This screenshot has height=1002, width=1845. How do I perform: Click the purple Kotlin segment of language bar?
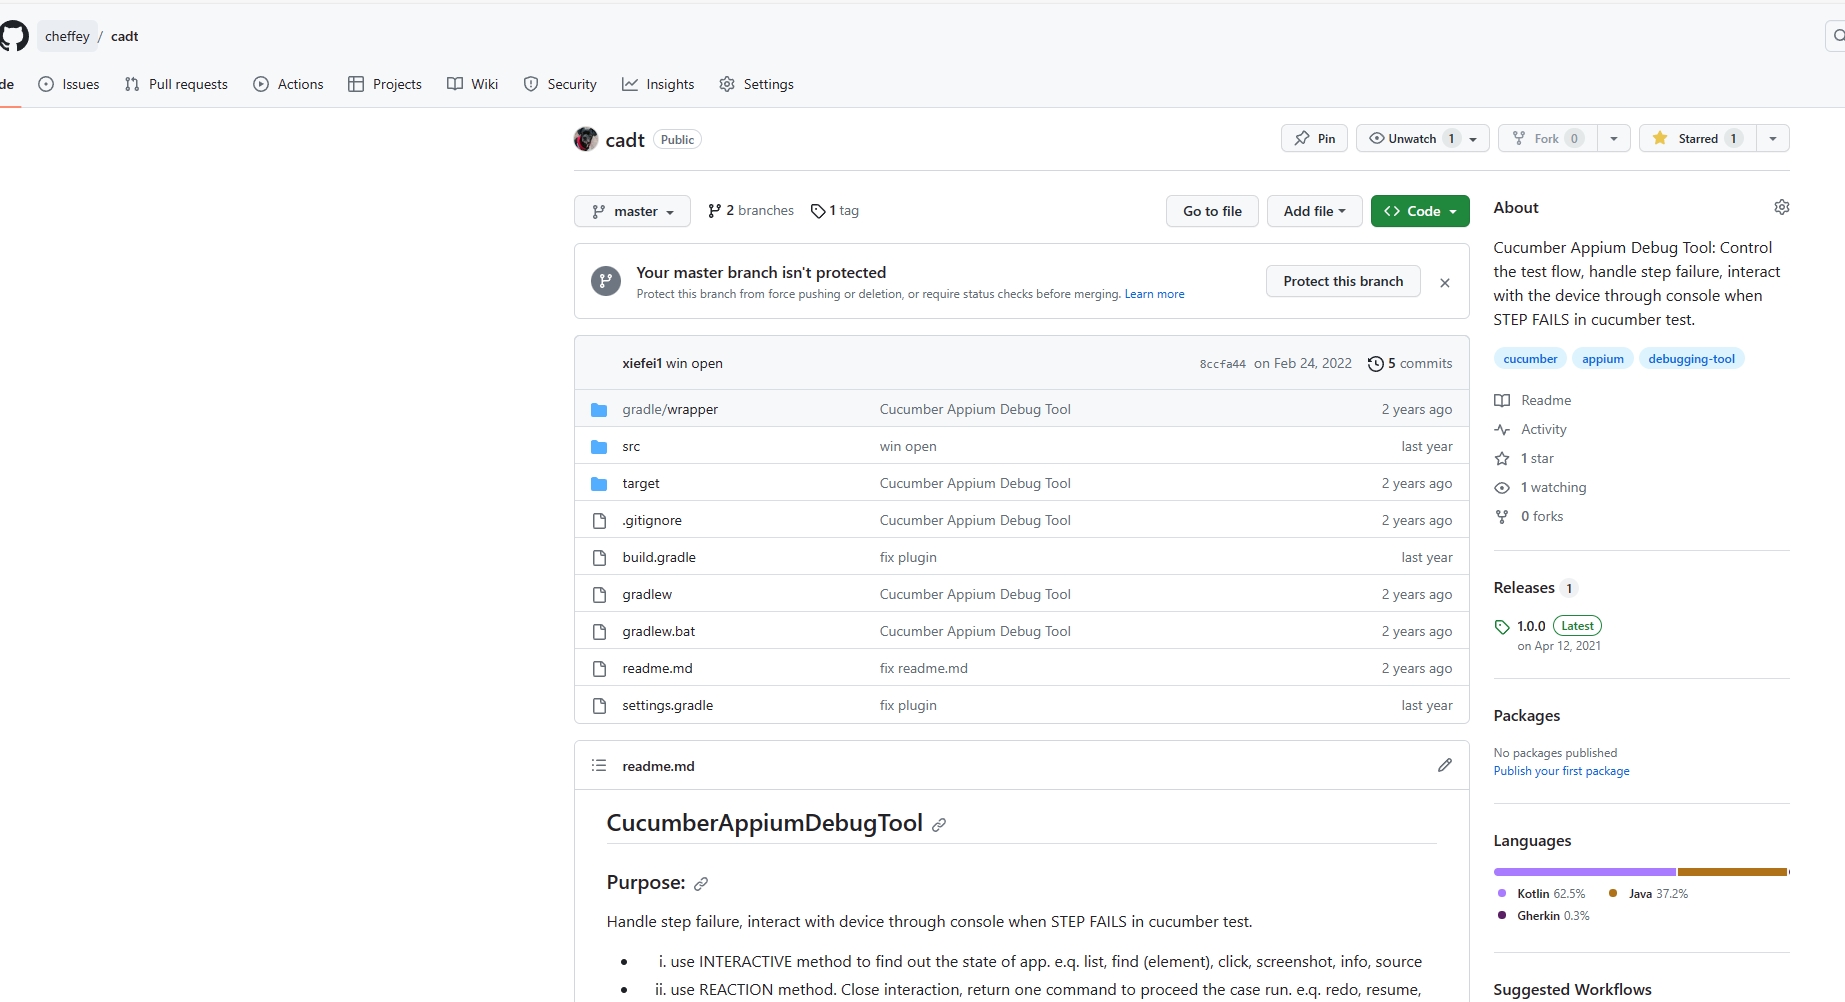coord(1584,872)
